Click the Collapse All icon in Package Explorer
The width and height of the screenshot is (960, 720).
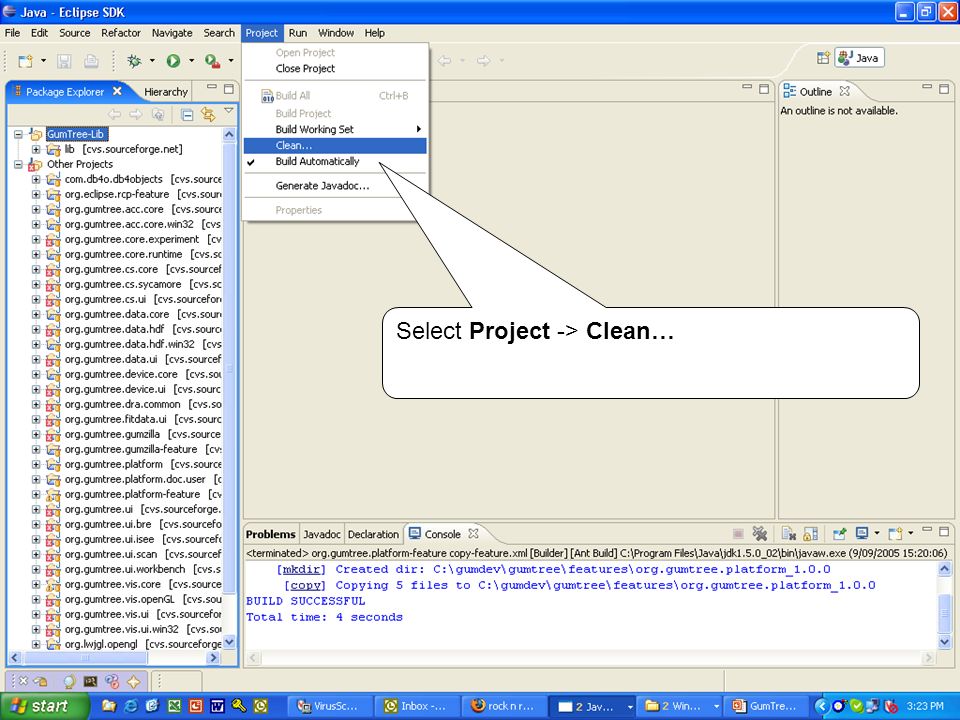(x=187, y=114)
